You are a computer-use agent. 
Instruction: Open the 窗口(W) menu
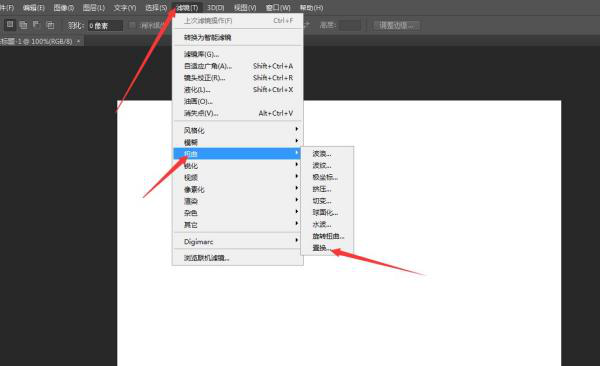(x=278, y=8)
